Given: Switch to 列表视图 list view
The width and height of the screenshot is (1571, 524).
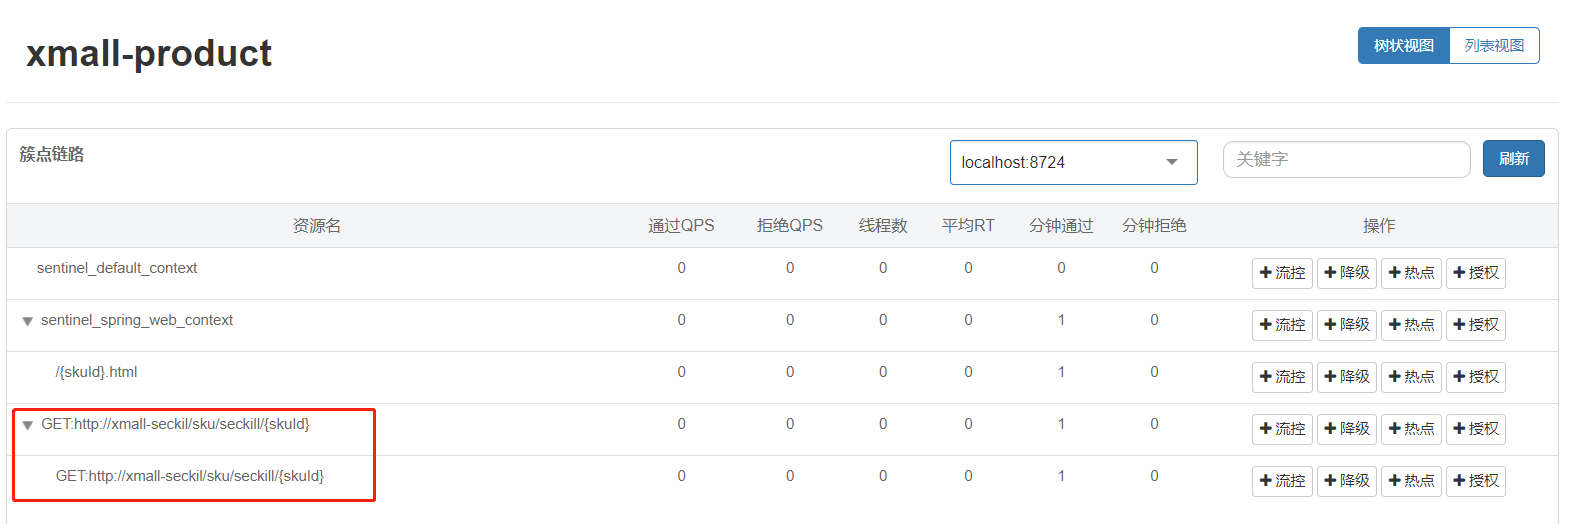Looking at the screenshot, I should (x=1494, y=46).
